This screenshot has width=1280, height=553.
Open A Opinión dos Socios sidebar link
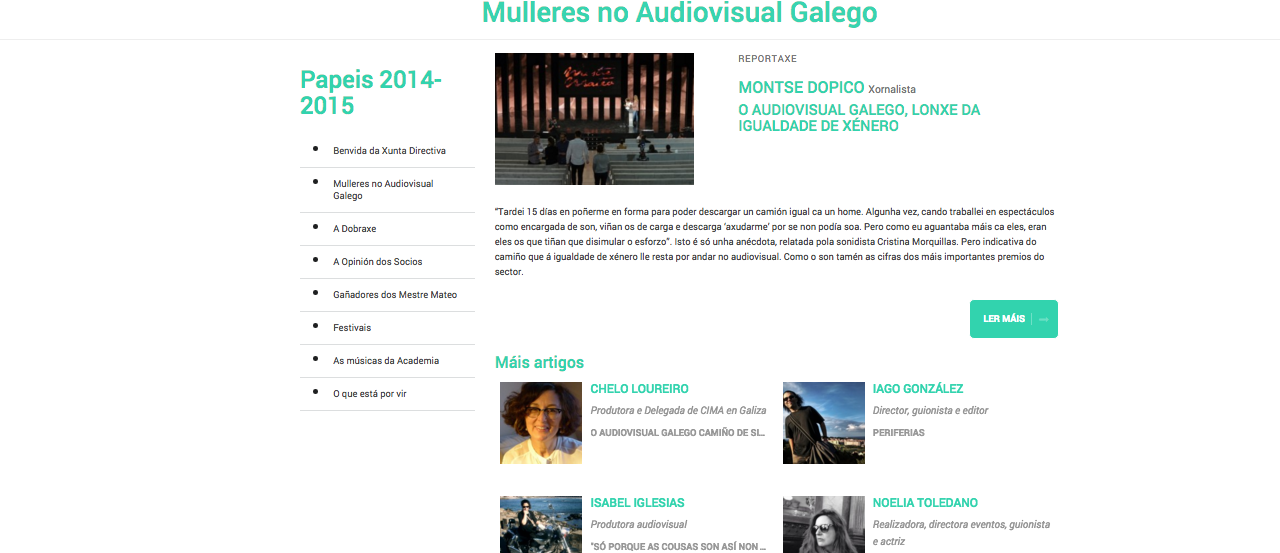click(377, 262)
